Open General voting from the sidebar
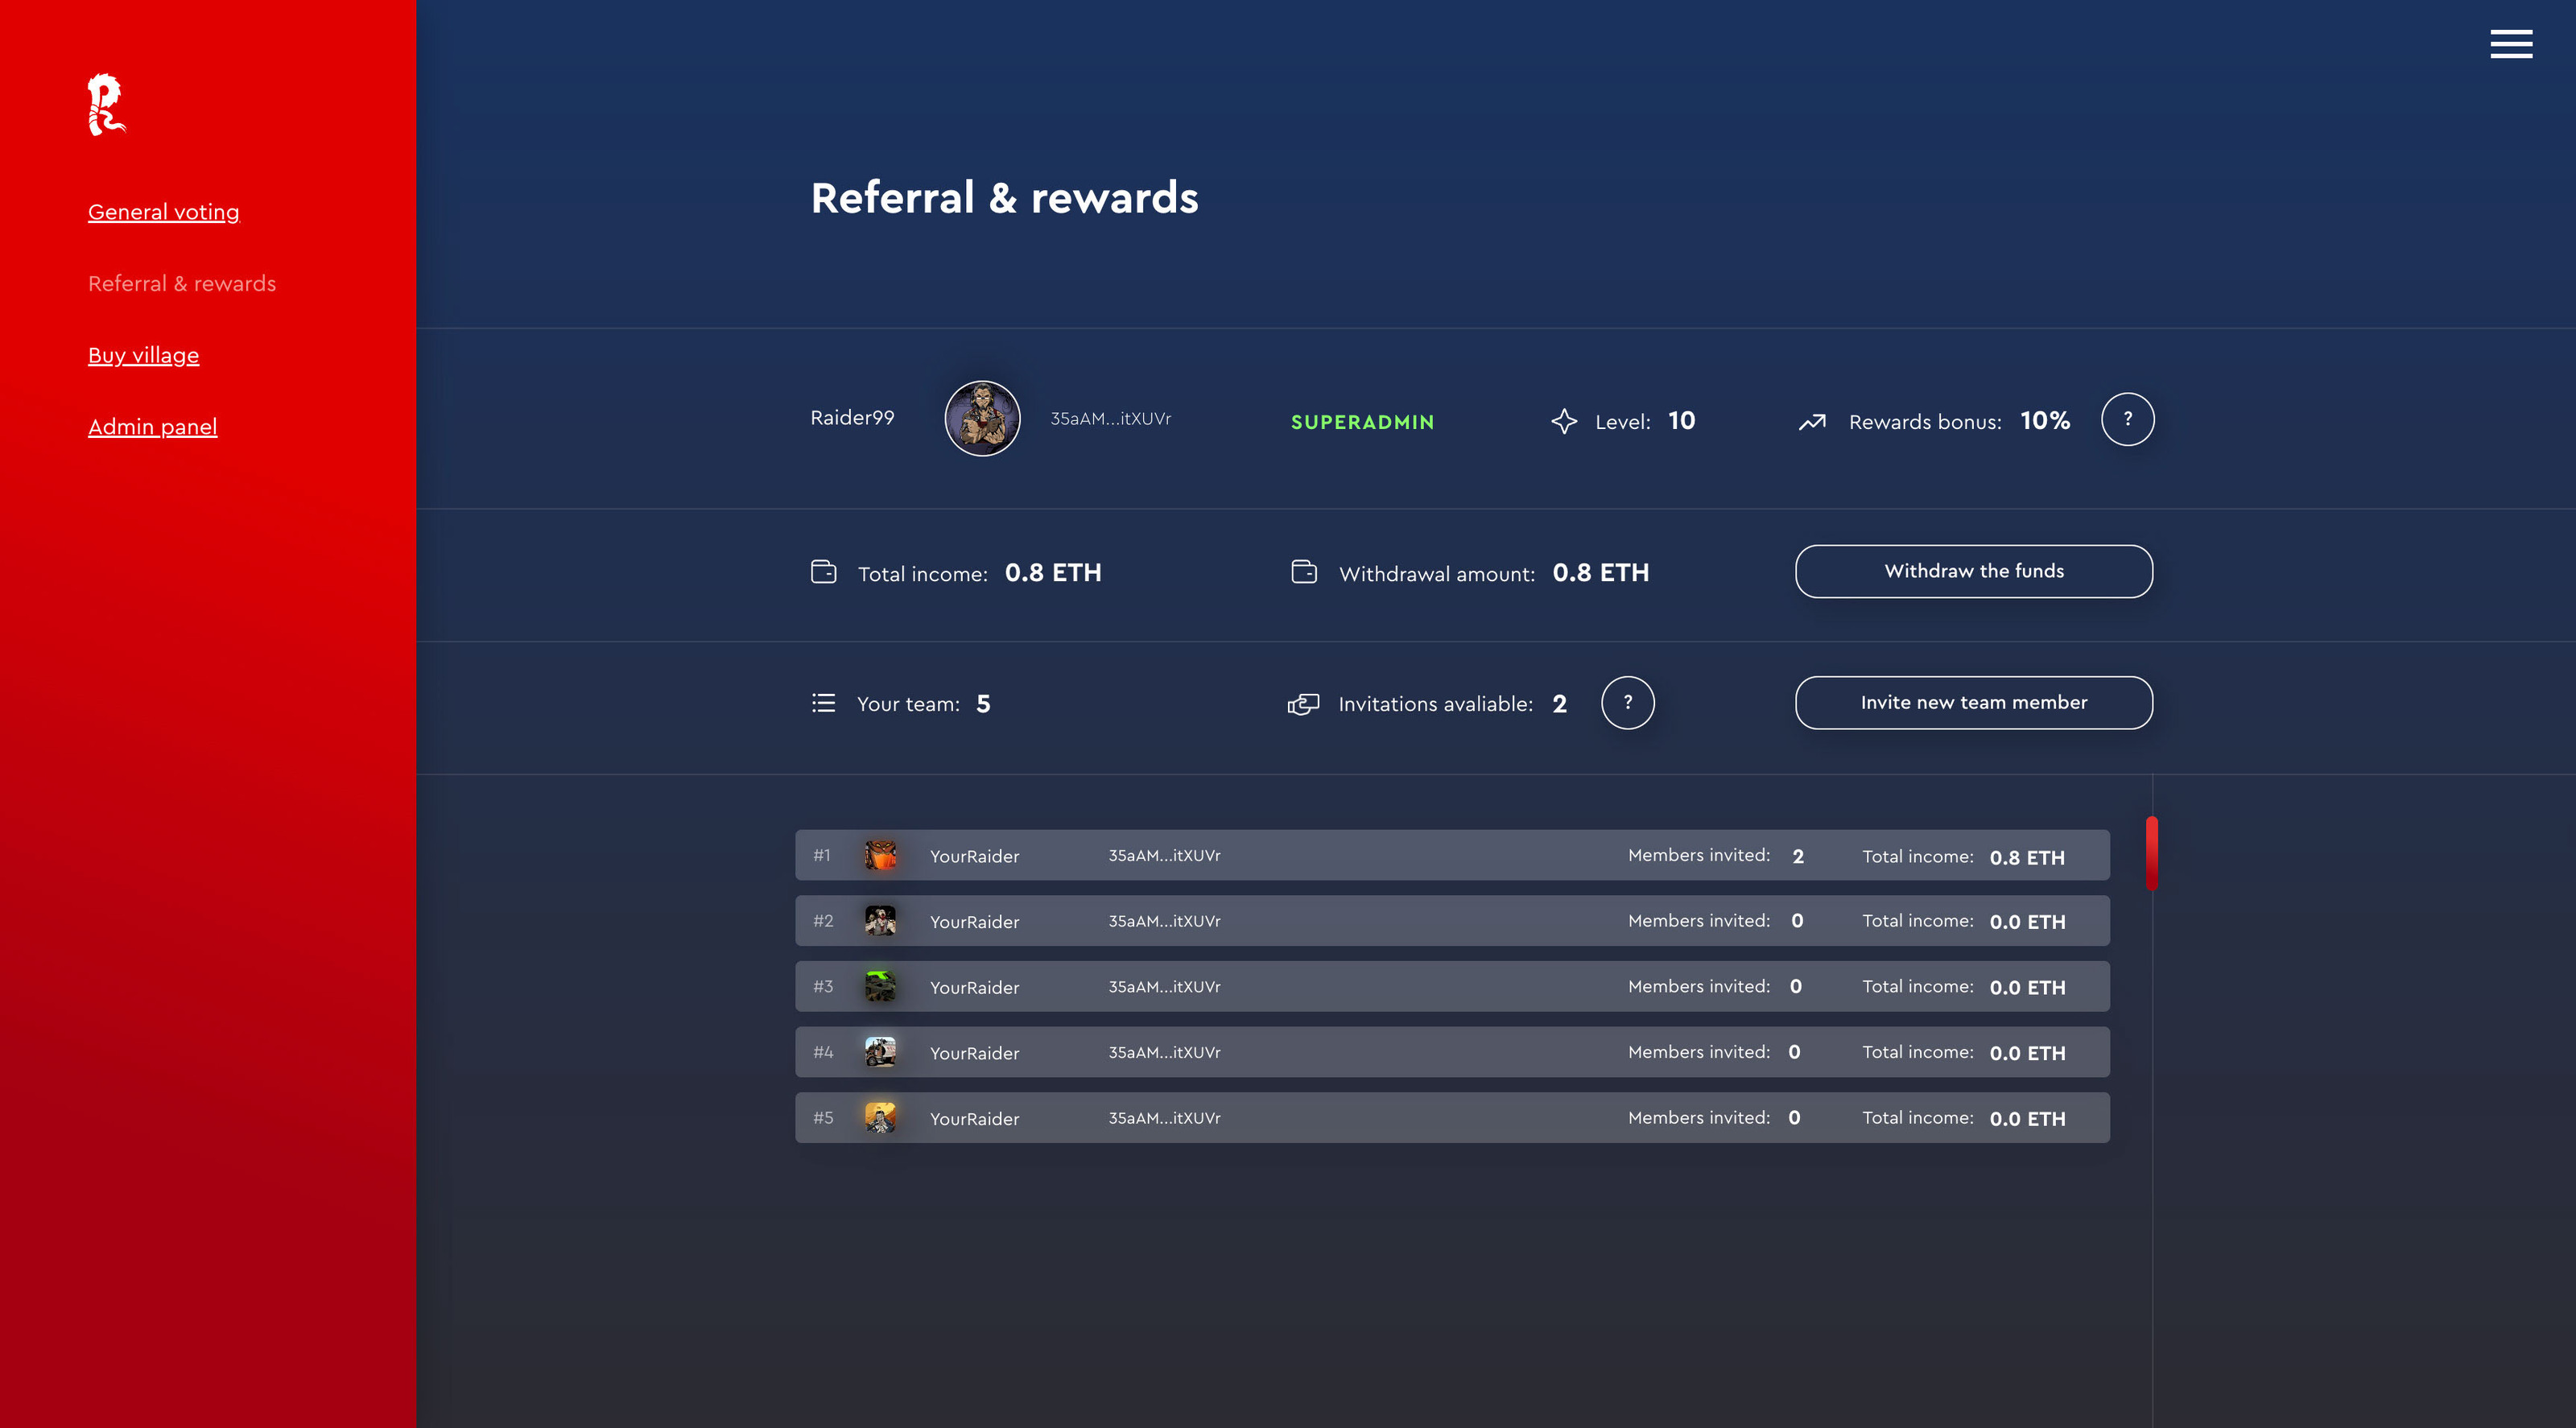This screenshot has height=1428, width=2576. [x=164, y=212]
